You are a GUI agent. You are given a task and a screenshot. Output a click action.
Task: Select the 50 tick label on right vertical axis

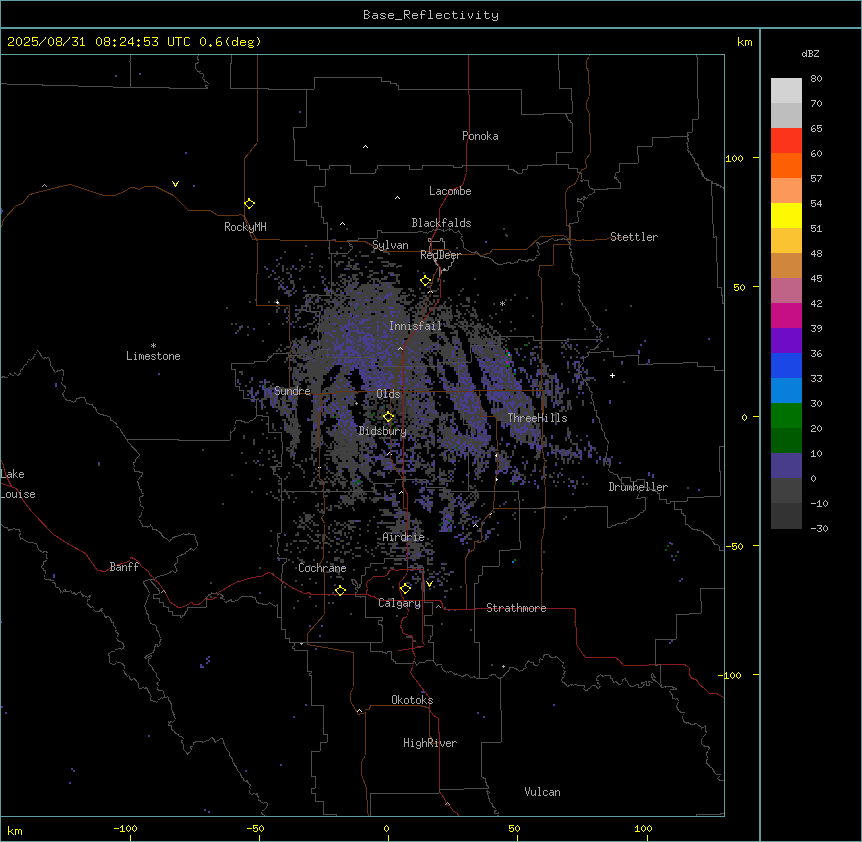(739, 287)
